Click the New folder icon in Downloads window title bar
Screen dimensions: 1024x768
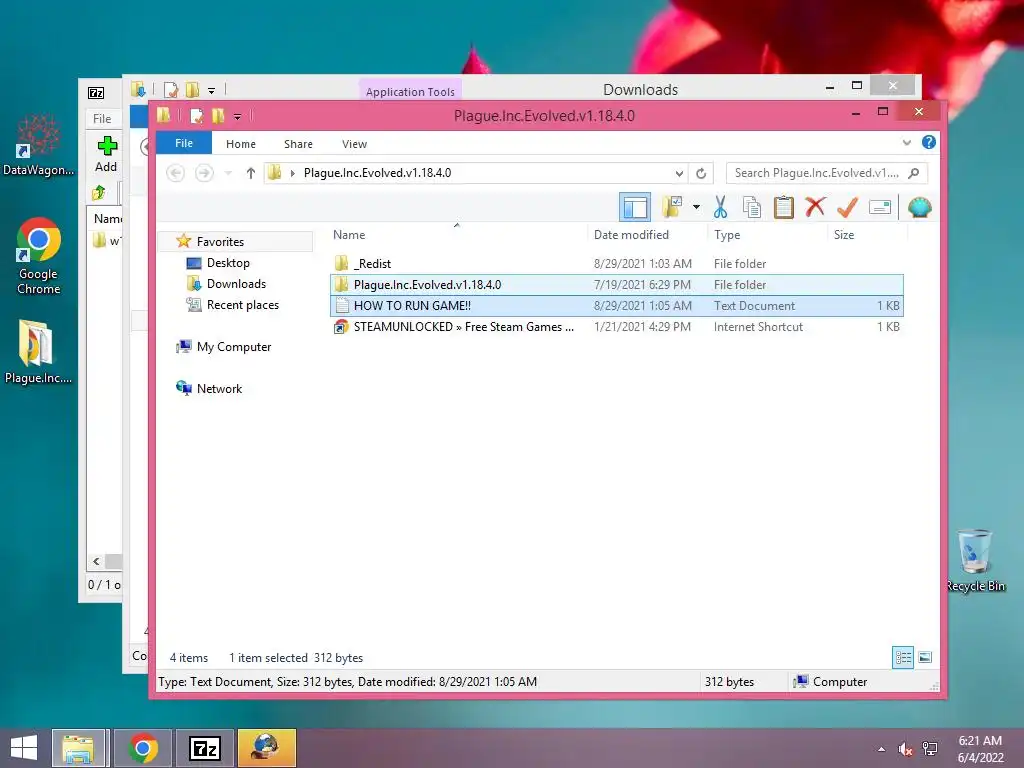pyautogui.click(x=192, y=89)
